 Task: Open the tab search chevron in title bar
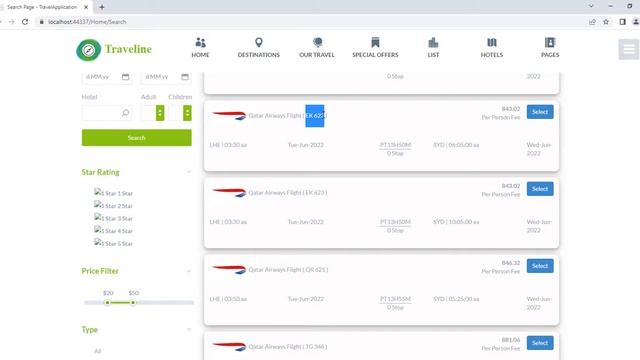(x=591, y=6)
